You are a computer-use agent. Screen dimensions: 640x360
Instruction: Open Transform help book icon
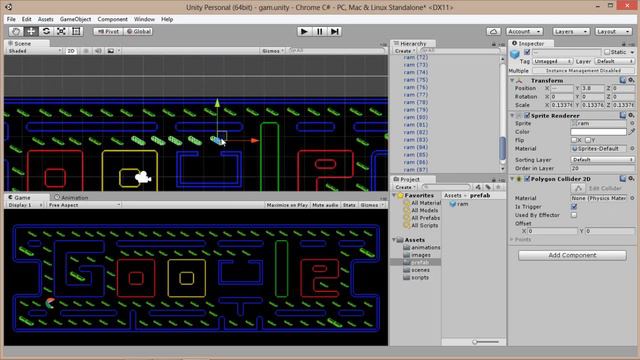(622, 80)
